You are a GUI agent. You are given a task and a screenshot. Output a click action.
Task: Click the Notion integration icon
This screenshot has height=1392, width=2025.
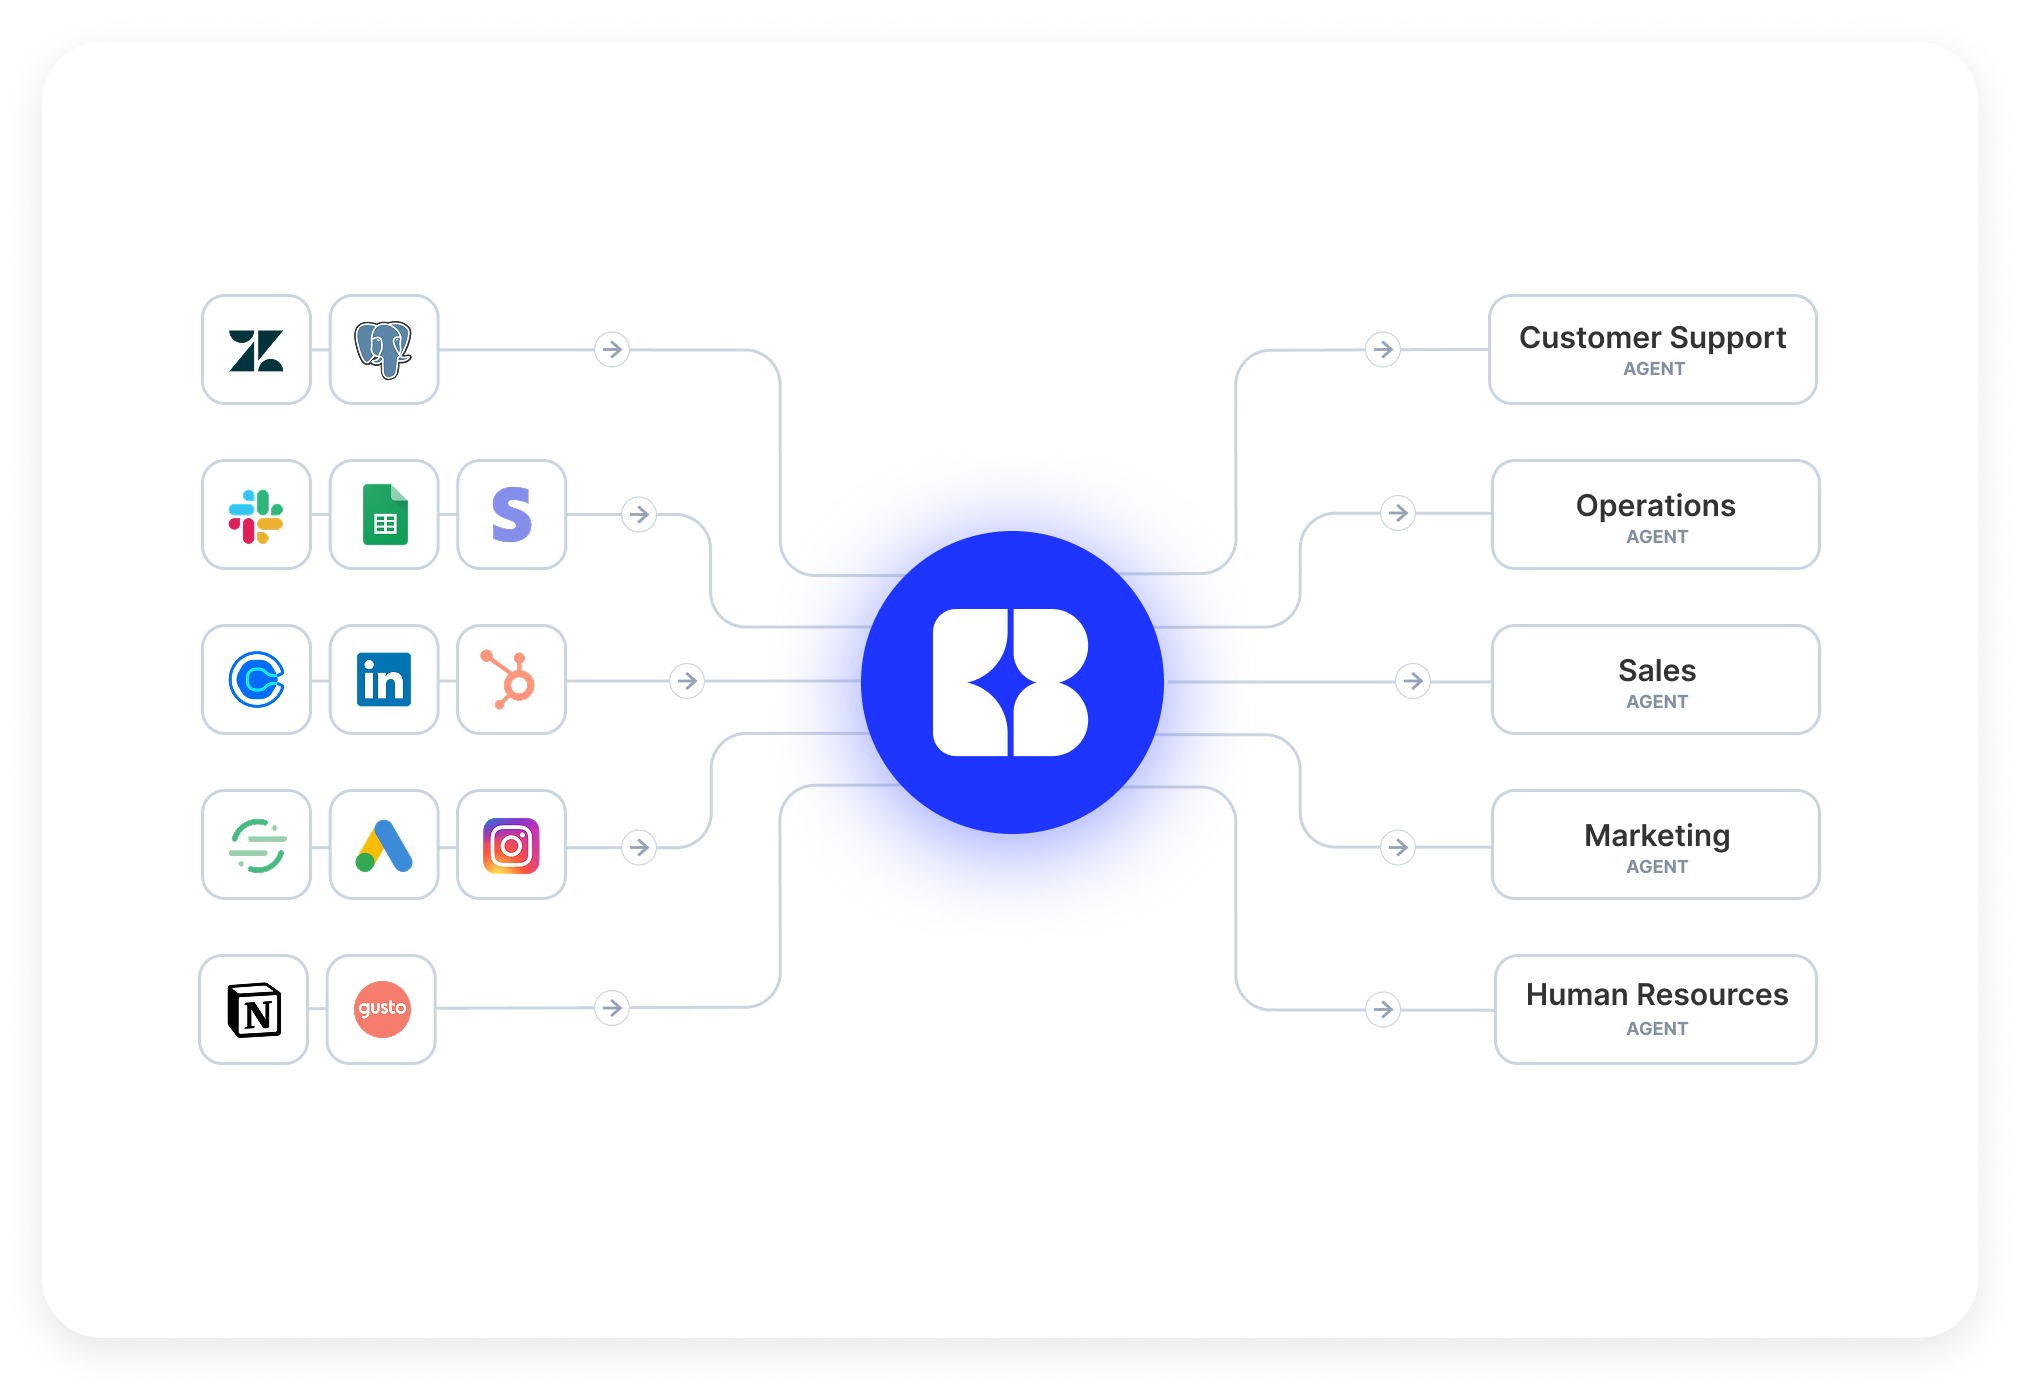pyautogui.click(x=254, y=1010)
